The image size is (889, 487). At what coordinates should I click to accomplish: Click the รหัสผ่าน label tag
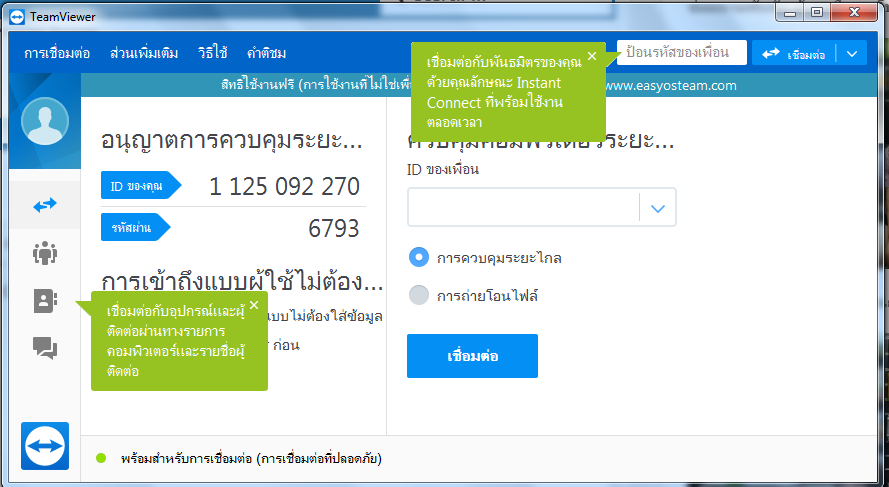(x=135, y=227)
